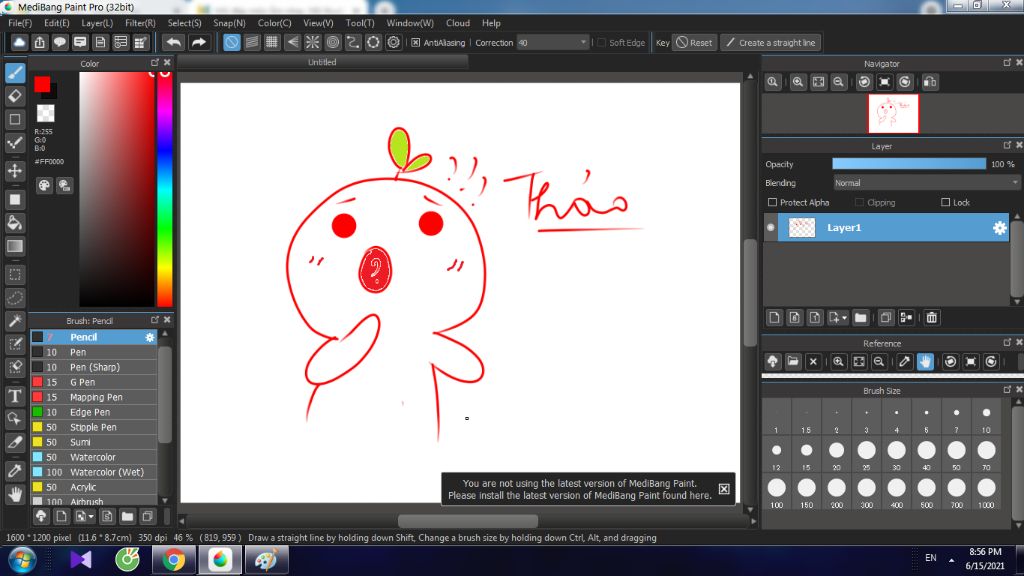Open the Cloud menu
Viewport: 1024px width, 576px height.
point(458,23)
